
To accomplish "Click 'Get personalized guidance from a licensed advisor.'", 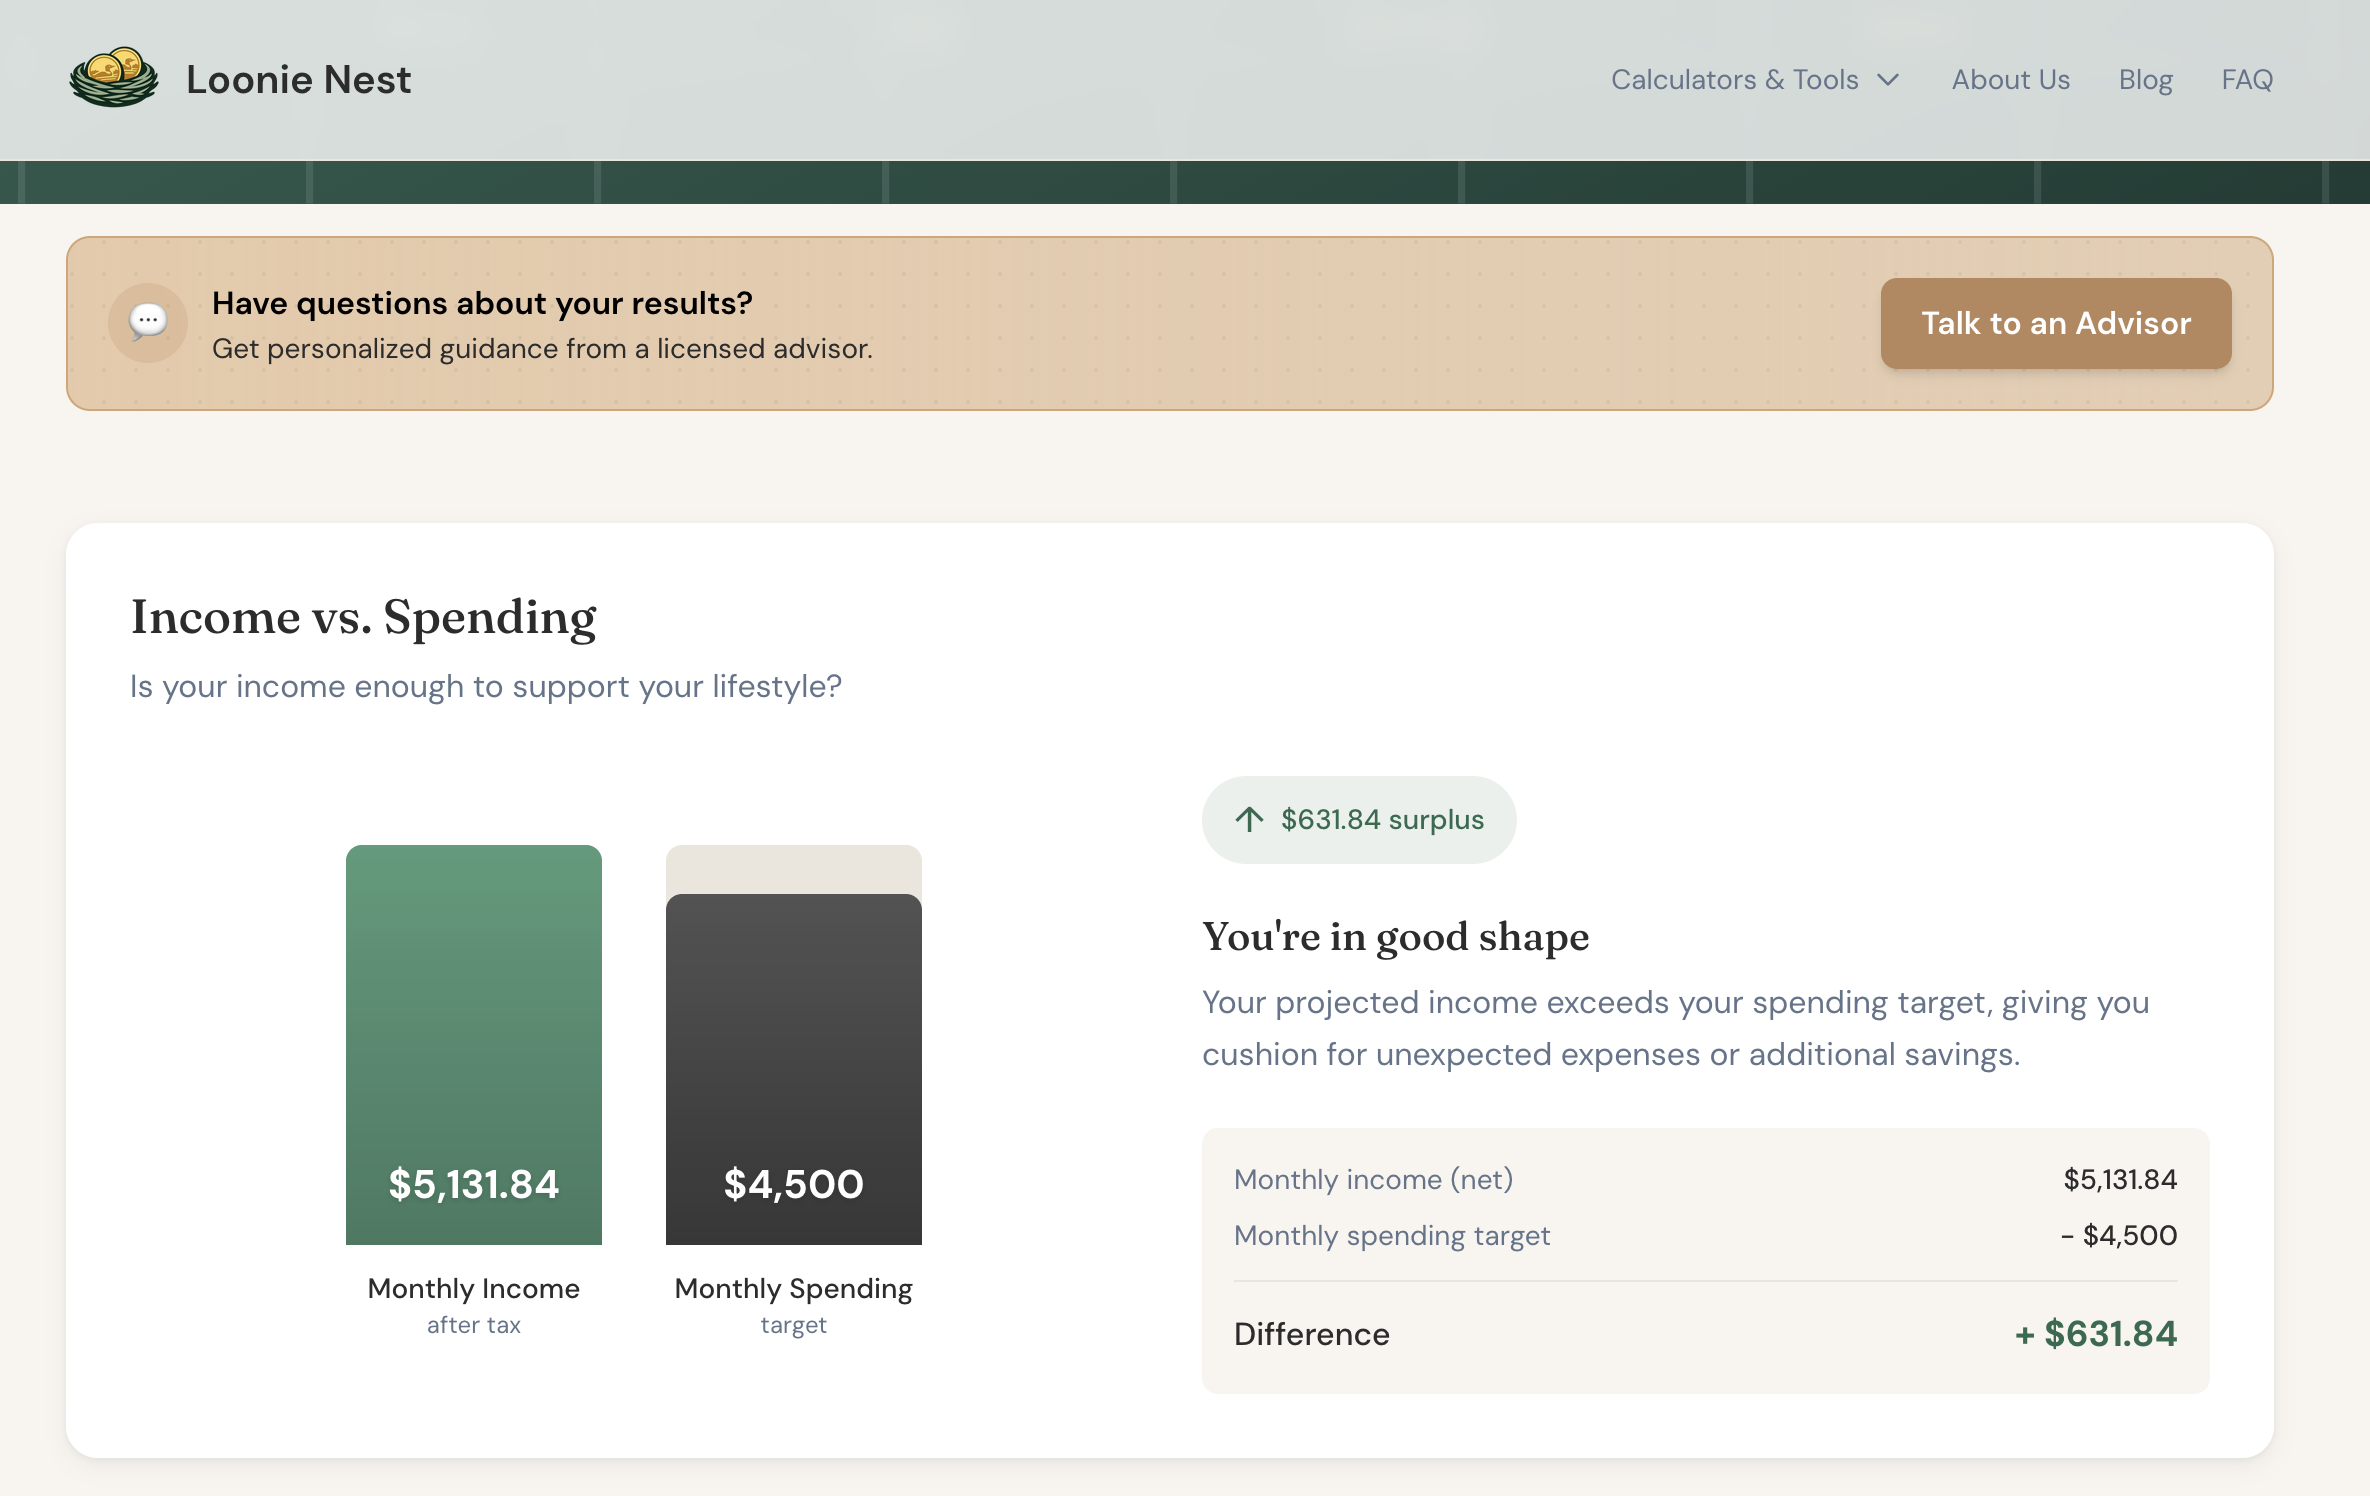I will [x=542, y=349].
